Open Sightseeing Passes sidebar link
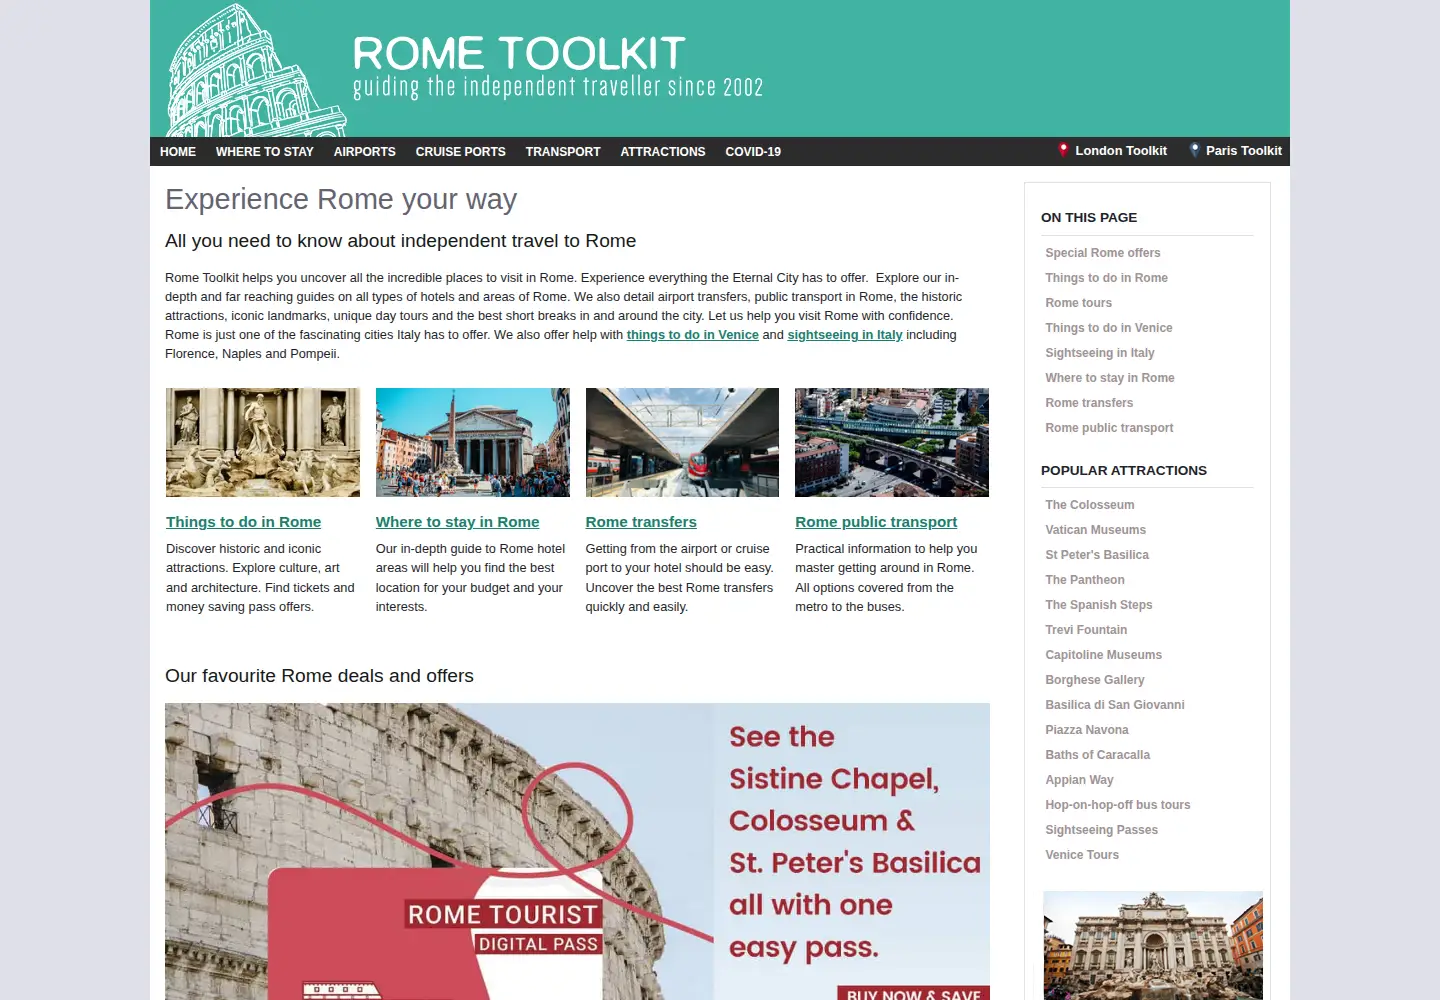The image size is (1440, 1000). pyautogui.click(x=1102, y=830)
